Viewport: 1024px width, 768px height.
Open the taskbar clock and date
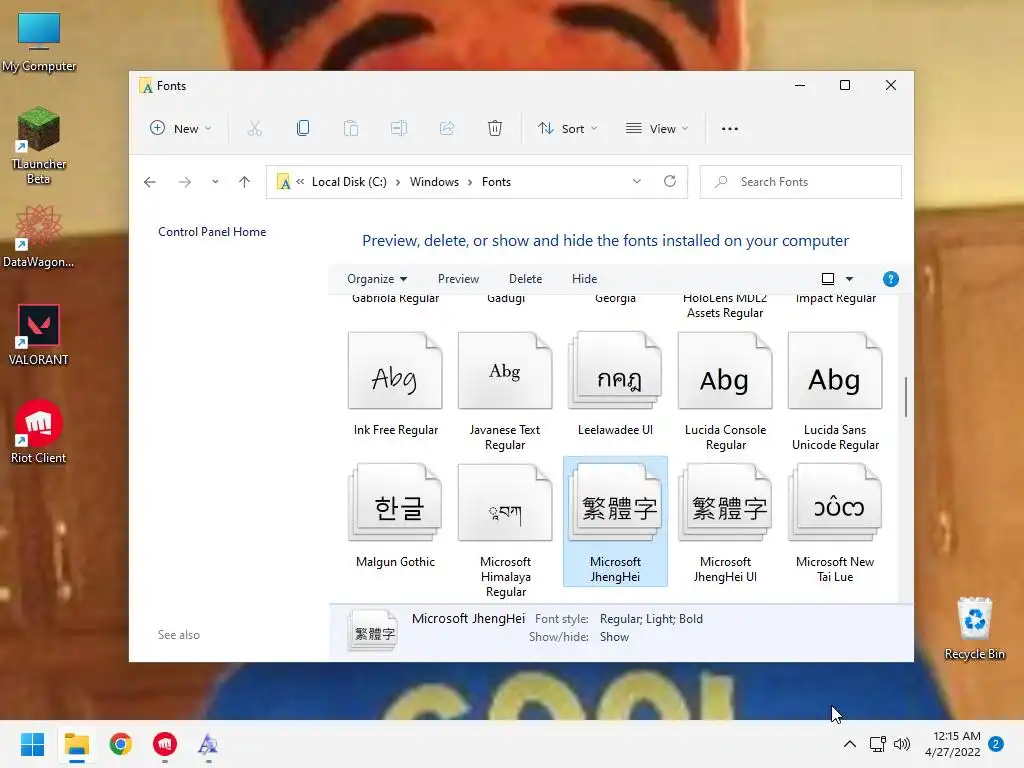click(x=953, y=744)
